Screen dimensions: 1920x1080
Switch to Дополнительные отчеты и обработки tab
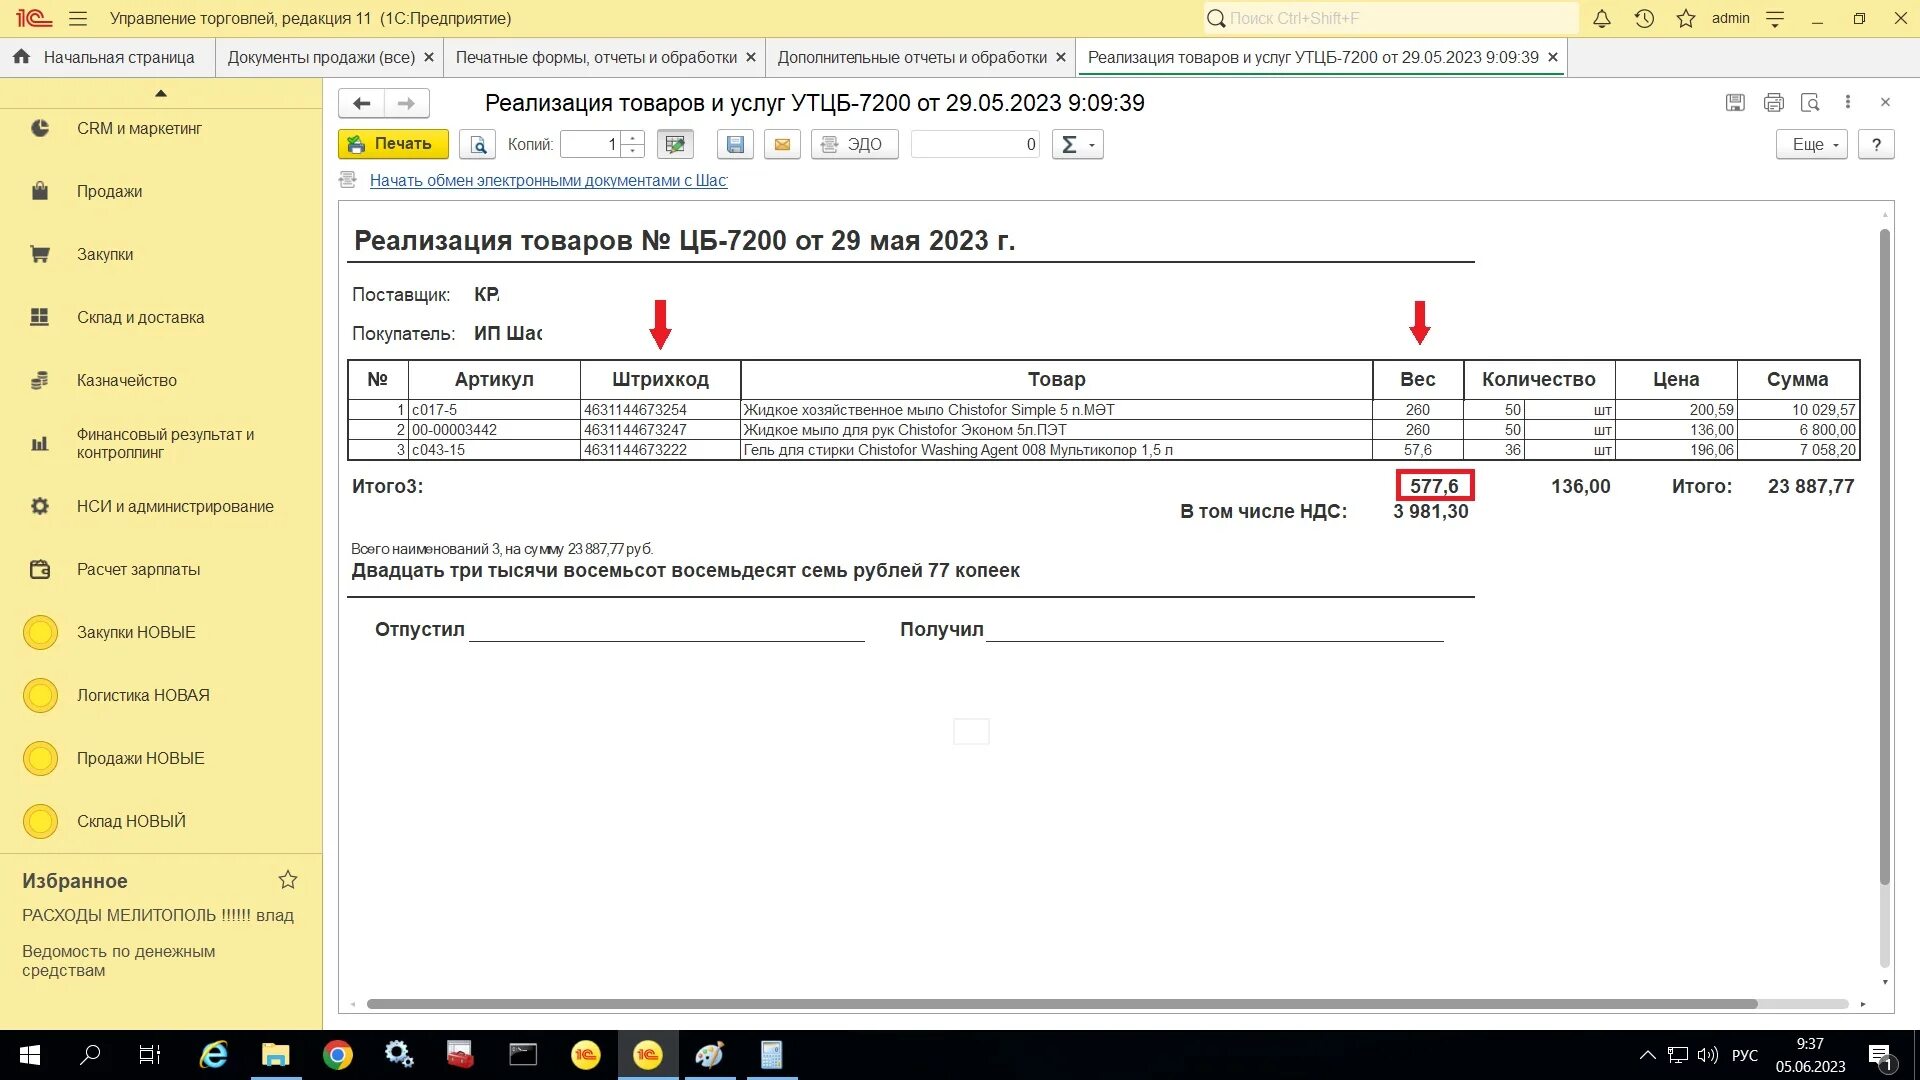(912, 57)
